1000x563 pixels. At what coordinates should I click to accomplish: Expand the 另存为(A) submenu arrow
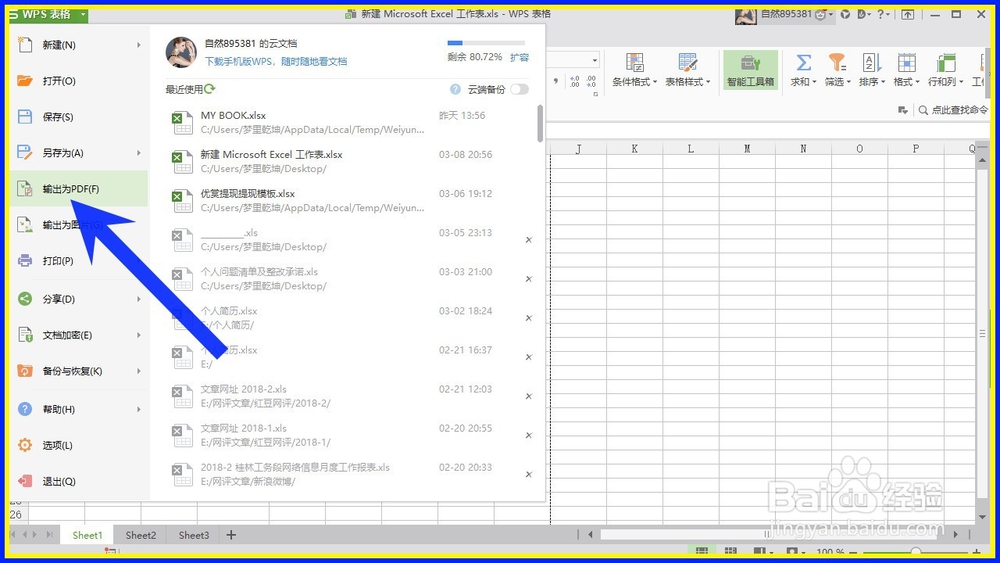click(x=138, y=153)
